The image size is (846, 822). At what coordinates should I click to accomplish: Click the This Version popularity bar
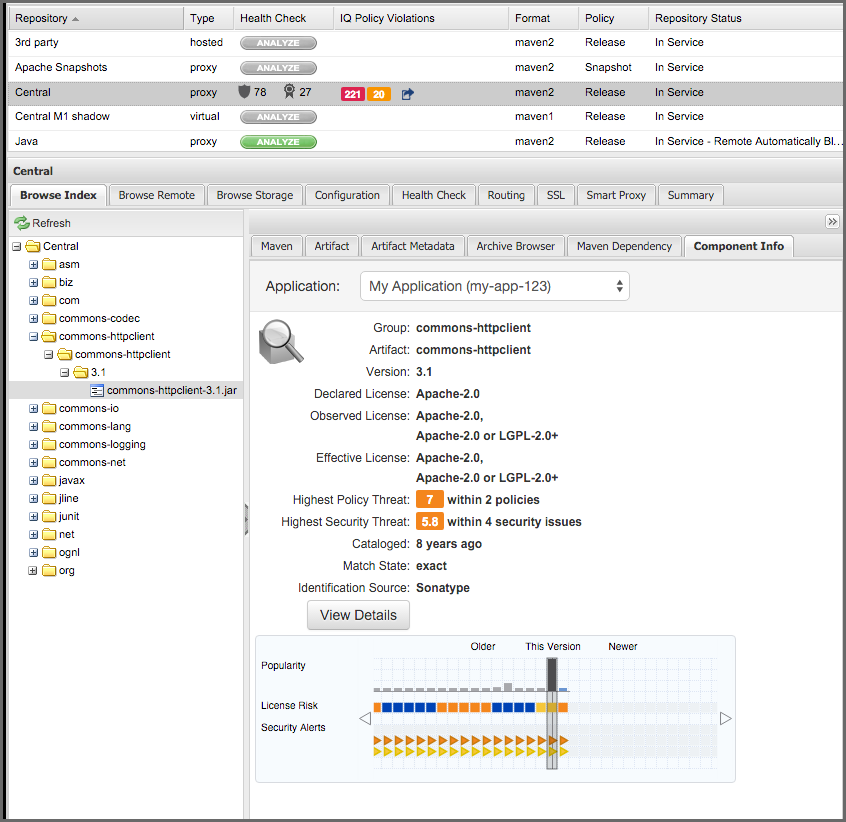[552, 674]
